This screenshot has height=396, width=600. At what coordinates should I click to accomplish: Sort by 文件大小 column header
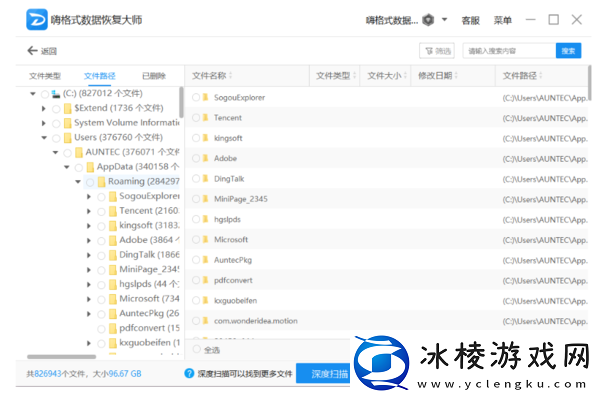[387, 76]
